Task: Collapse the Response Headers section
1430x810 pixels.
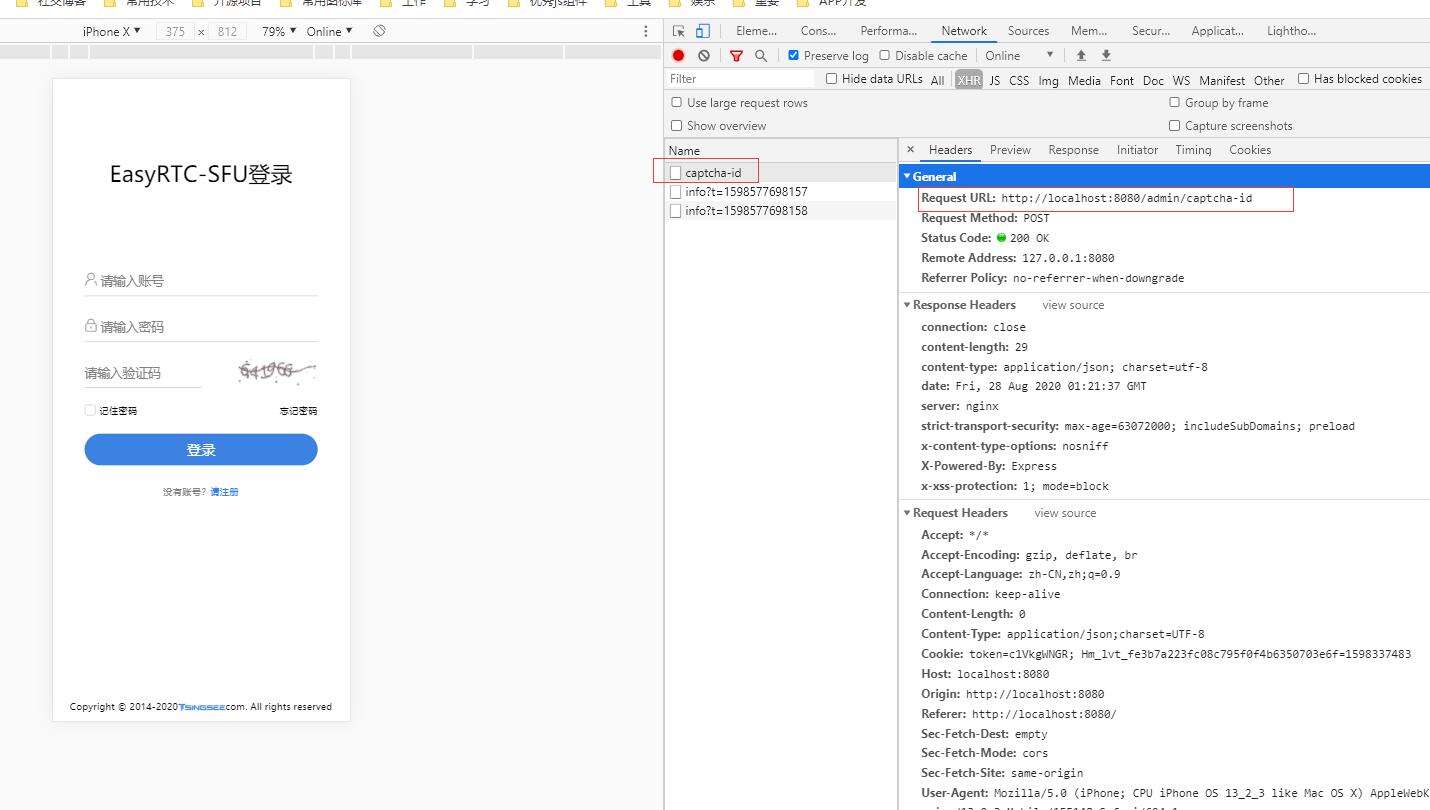Action: click(907, 305)
